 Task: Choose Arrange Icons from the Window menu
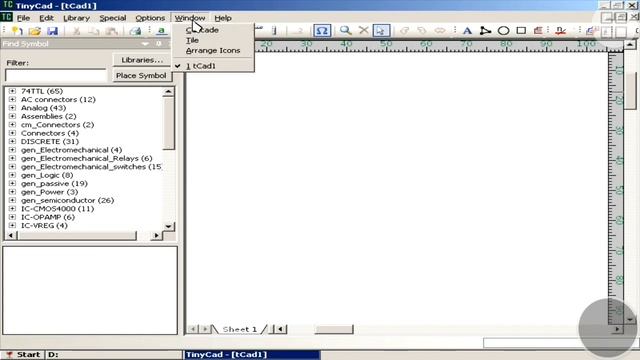213,50
